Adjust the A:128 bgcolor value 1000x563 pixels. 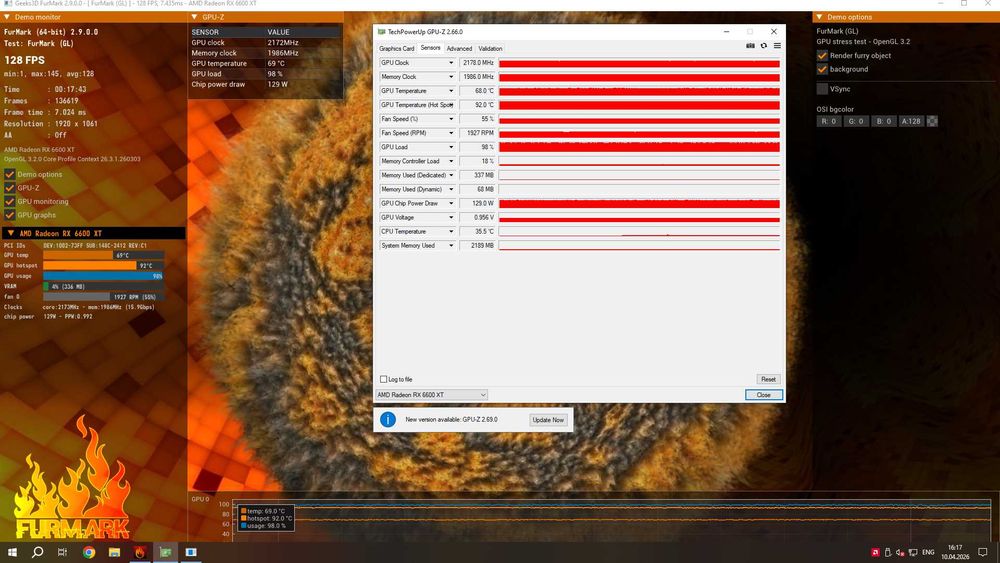911,121
